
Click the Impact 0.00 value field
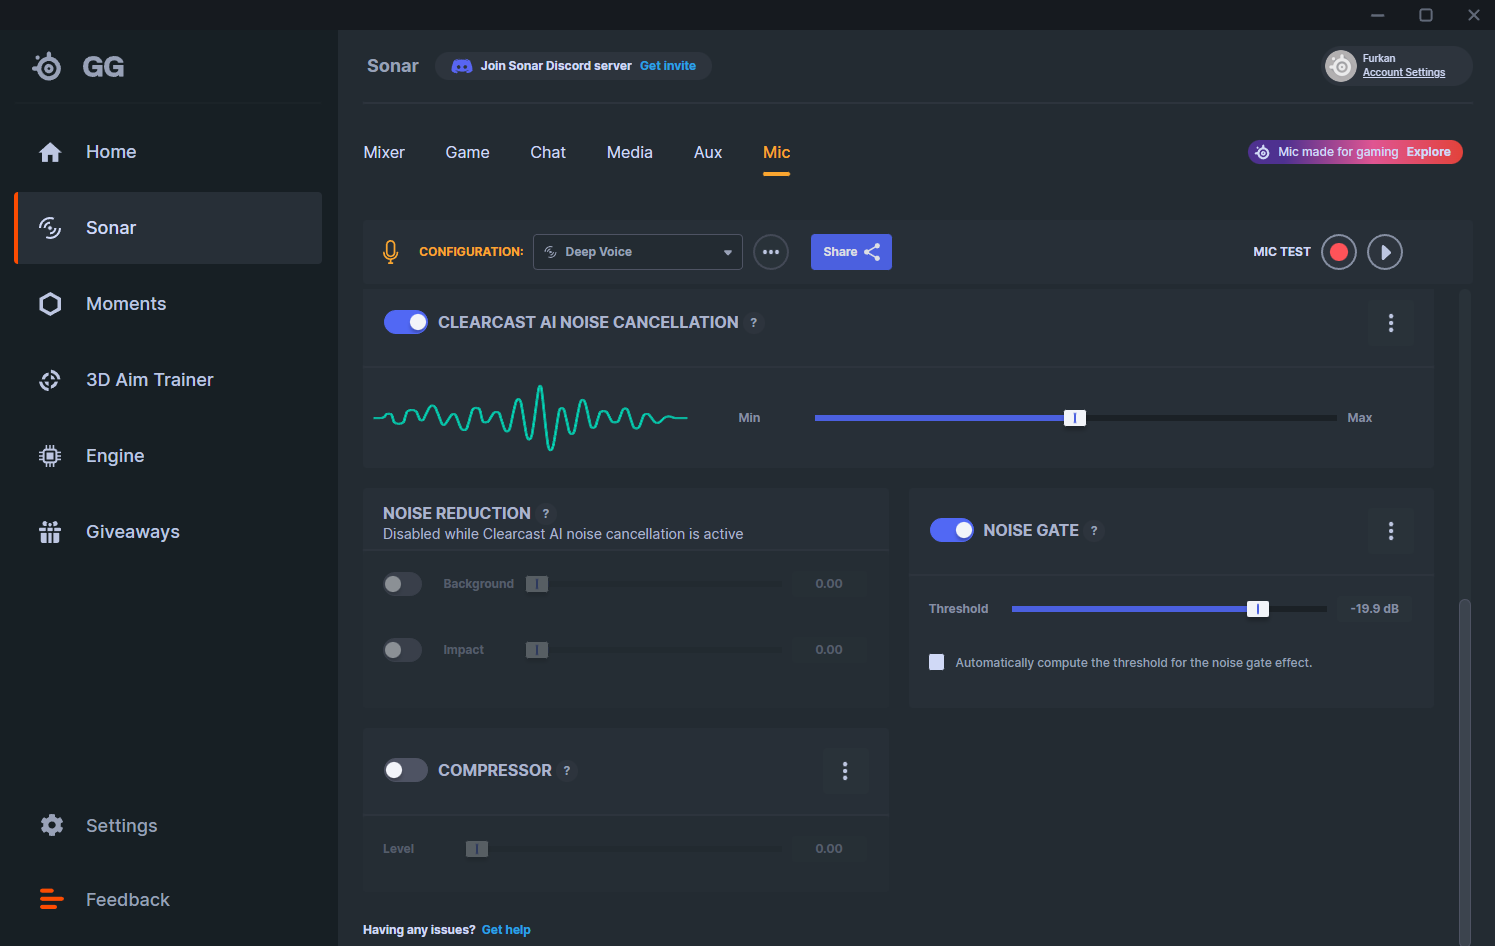(x=829, y=650)
